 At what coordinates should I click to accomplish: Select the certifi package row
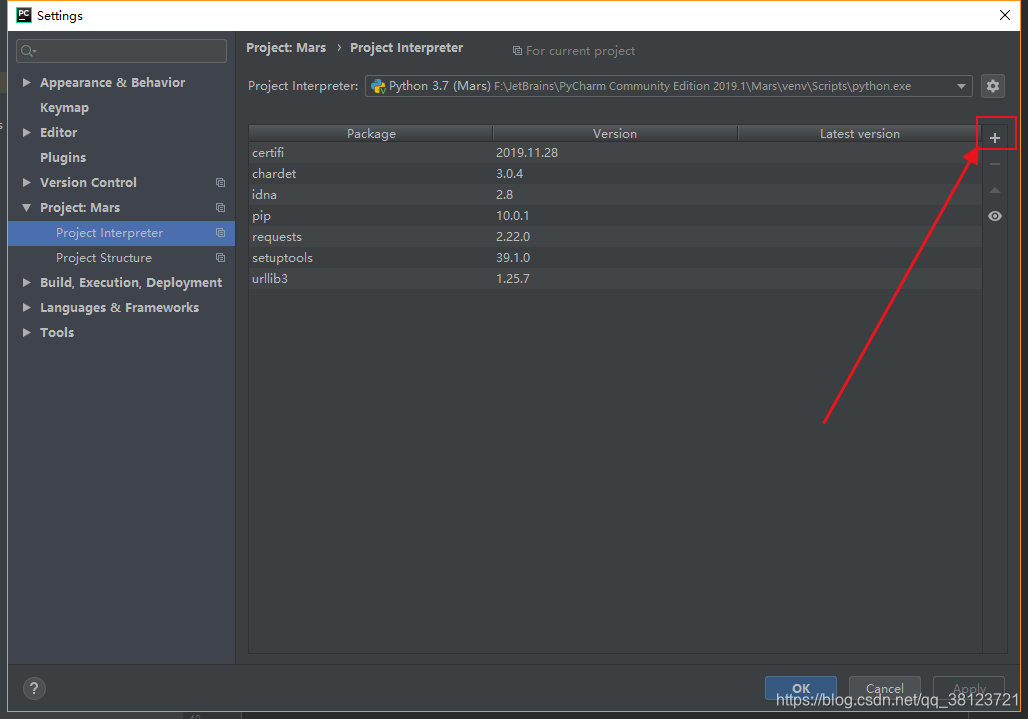click(x=615, y=153)
